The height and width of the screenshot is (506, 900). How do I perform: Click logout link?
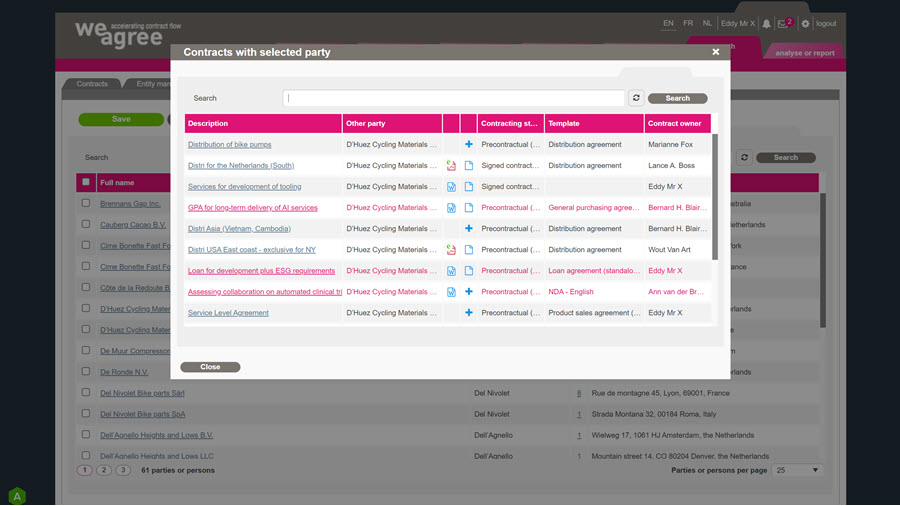[x=826, y=24]
